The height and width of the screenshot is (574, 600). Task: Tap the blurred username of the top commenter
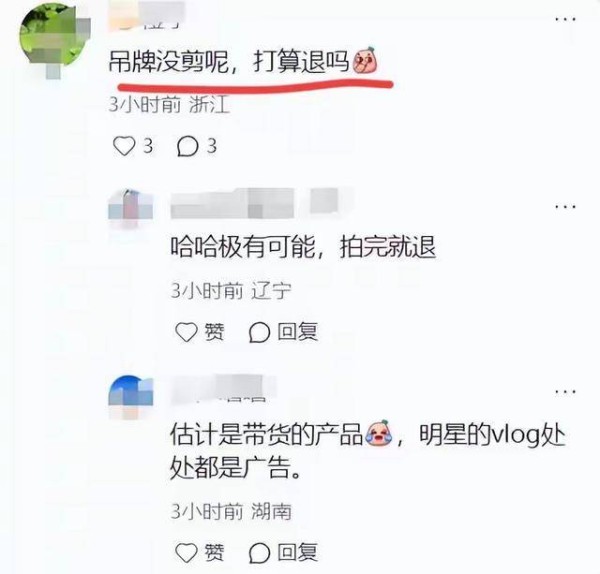coord(147,15)
